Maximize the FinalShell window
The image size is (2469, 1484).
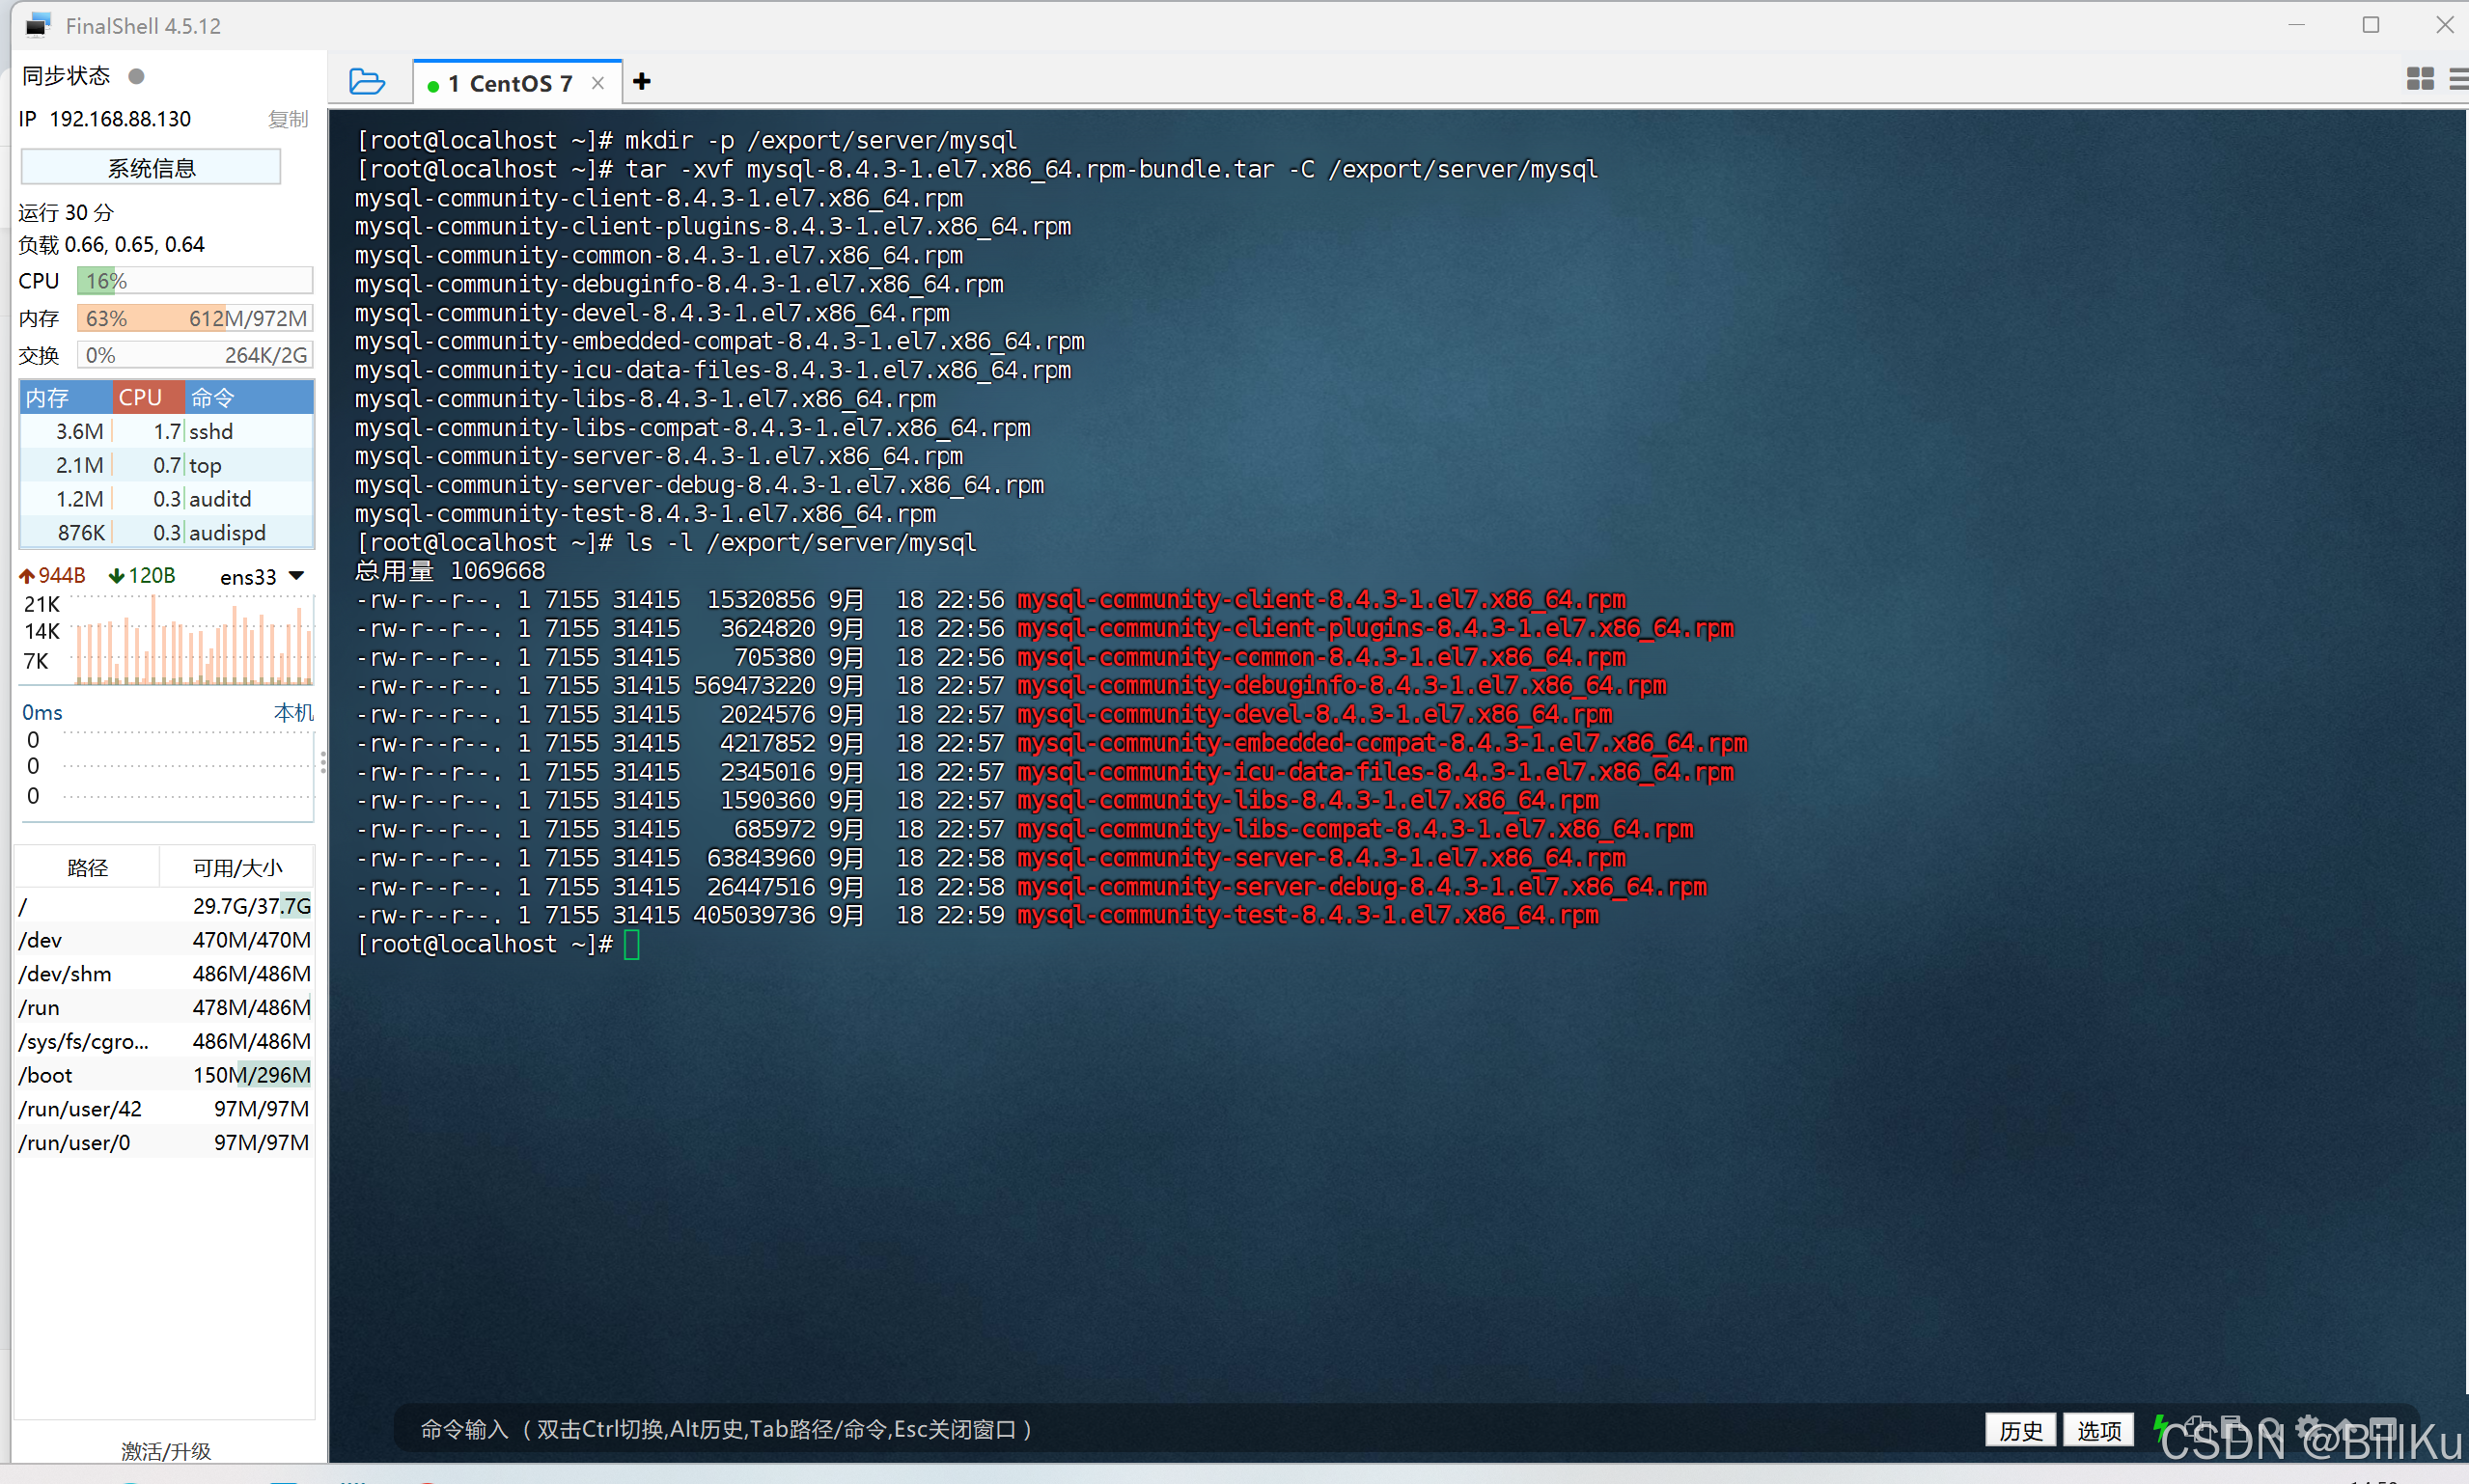2371,25
